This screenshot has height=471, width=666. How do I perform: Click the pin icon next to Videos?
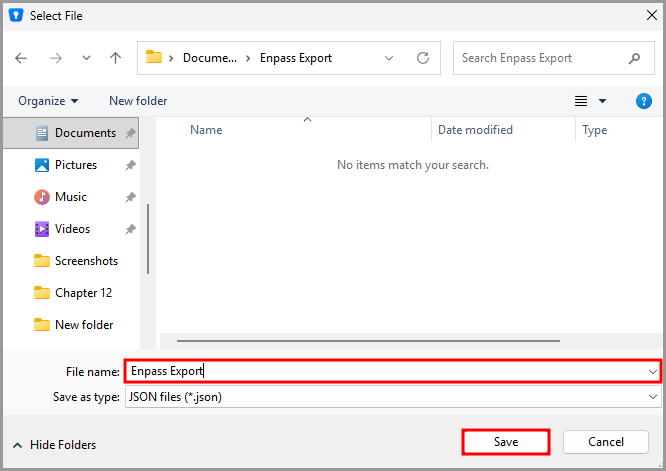[x=130, y=229]
